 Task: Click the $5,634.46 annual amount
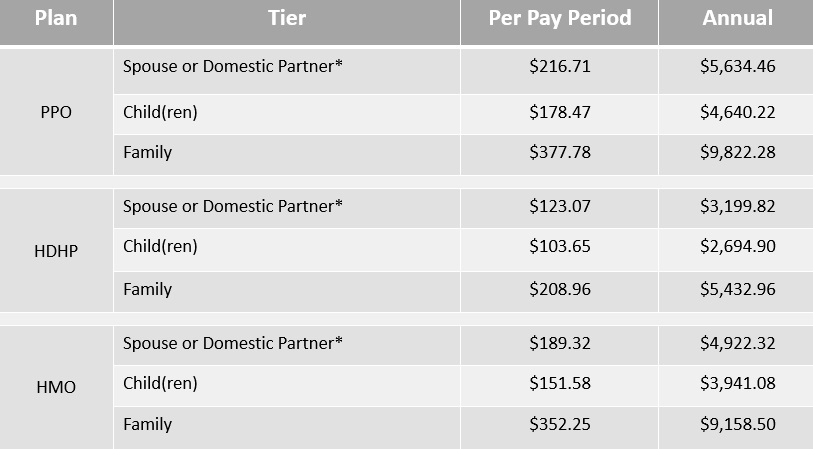tap(737, 66)
